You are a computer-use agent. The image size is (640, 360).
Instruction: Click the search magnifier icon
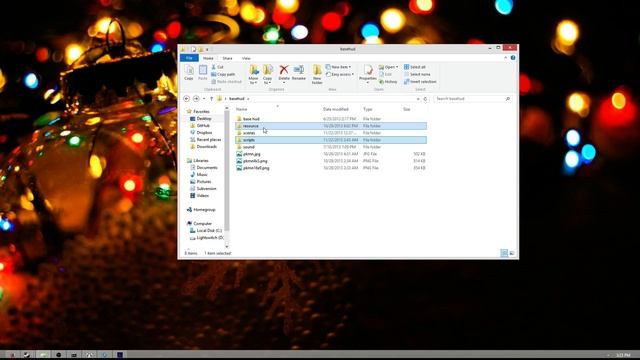(x=508, y=99)
